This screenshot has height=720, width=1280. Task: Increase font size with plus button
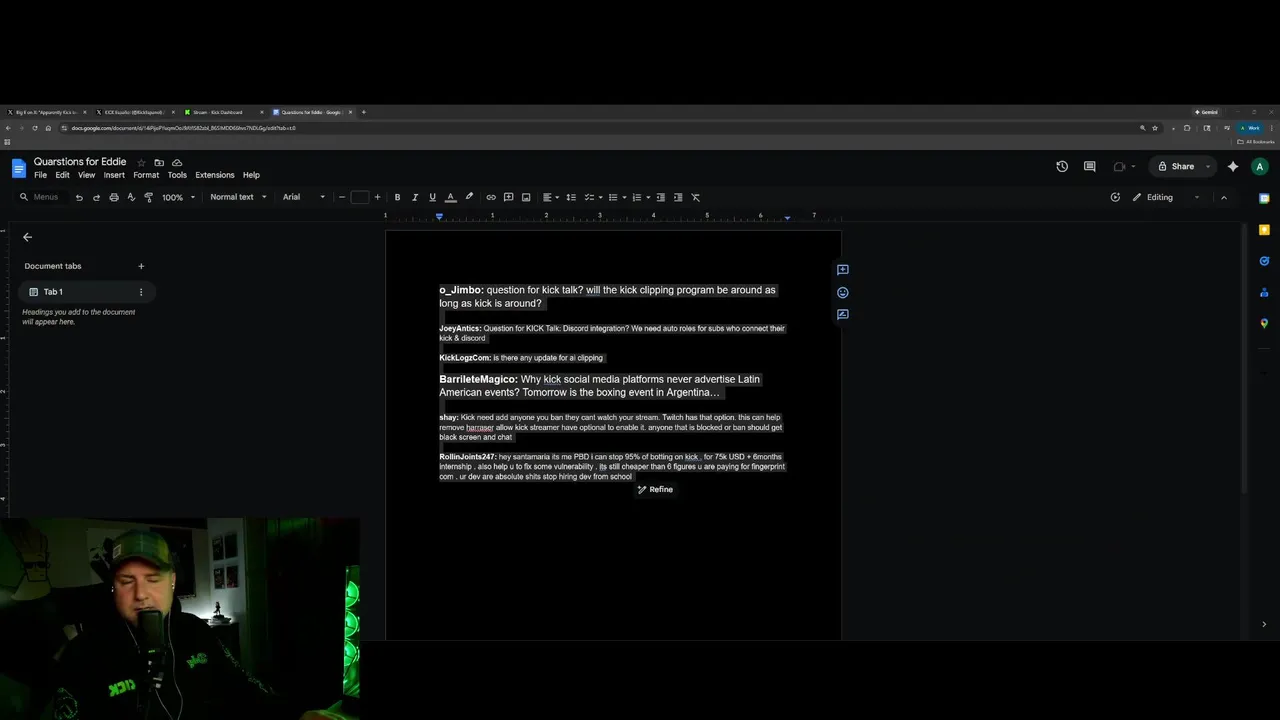coord(378,197)
